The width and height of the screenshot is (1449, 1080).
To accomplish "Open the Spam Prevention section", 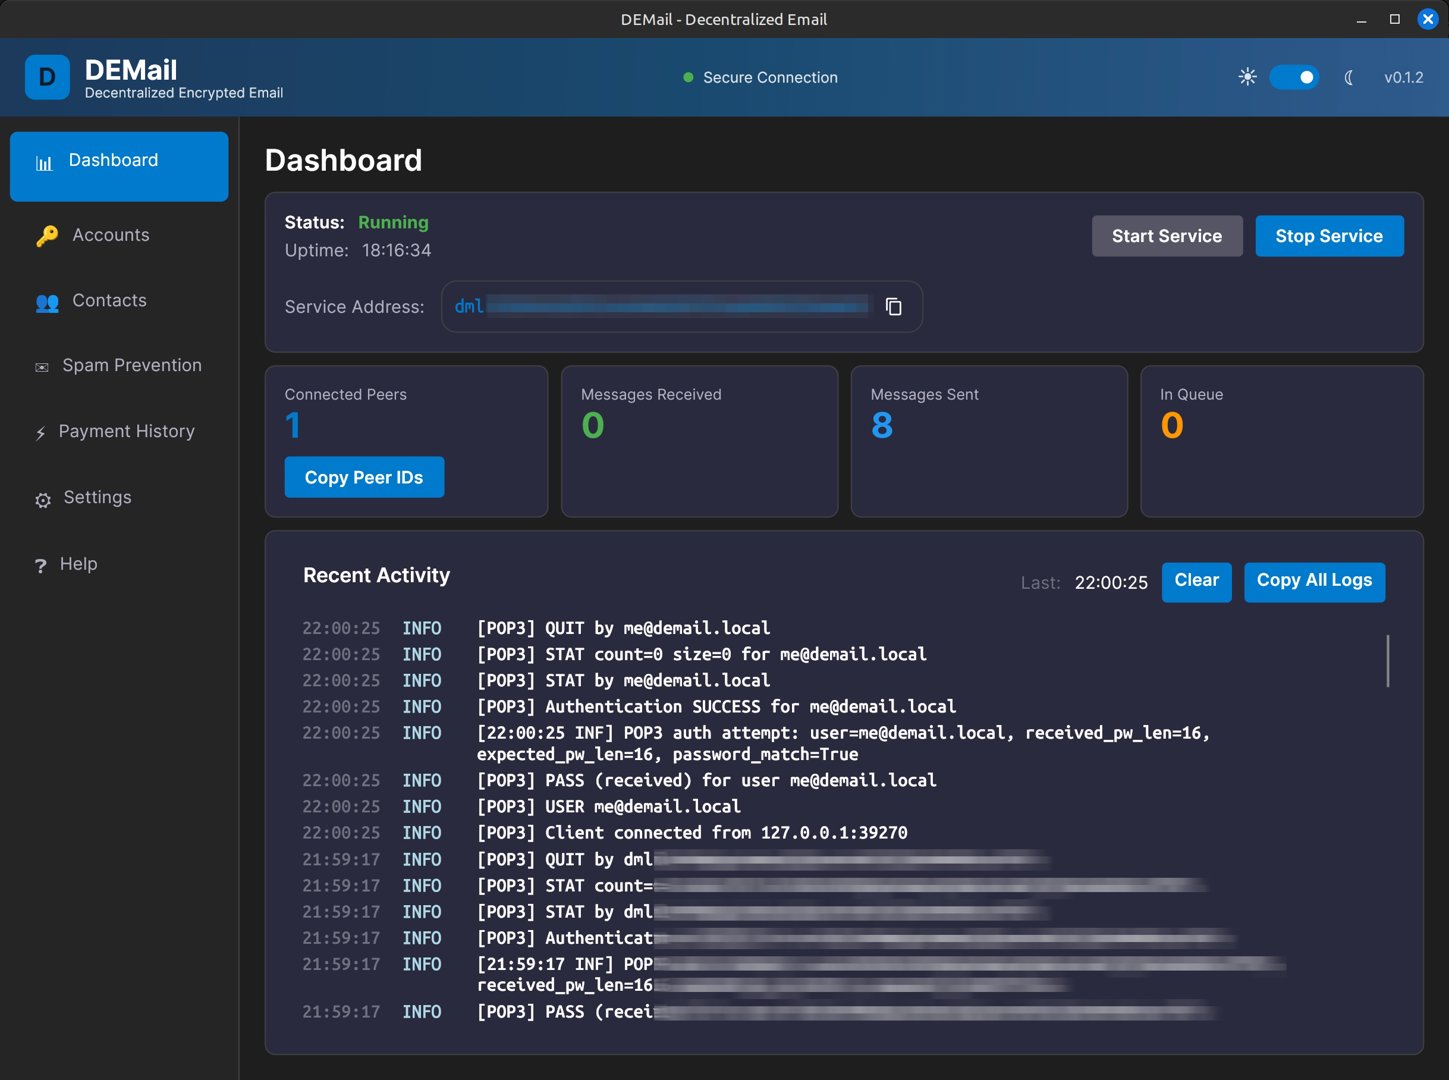I will point(131,366).
